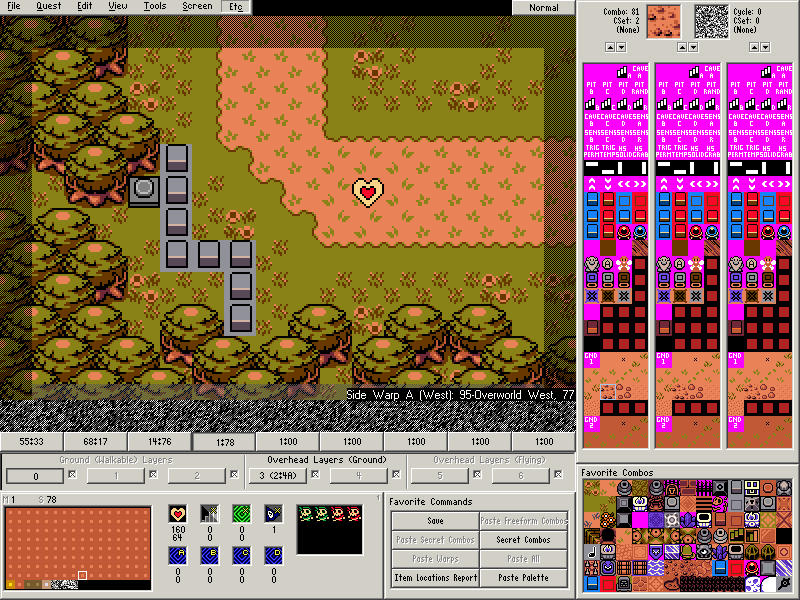The height and width of the screenshot is (600, 800).
Task: Open the Etc menu
Action: (236, 7)
